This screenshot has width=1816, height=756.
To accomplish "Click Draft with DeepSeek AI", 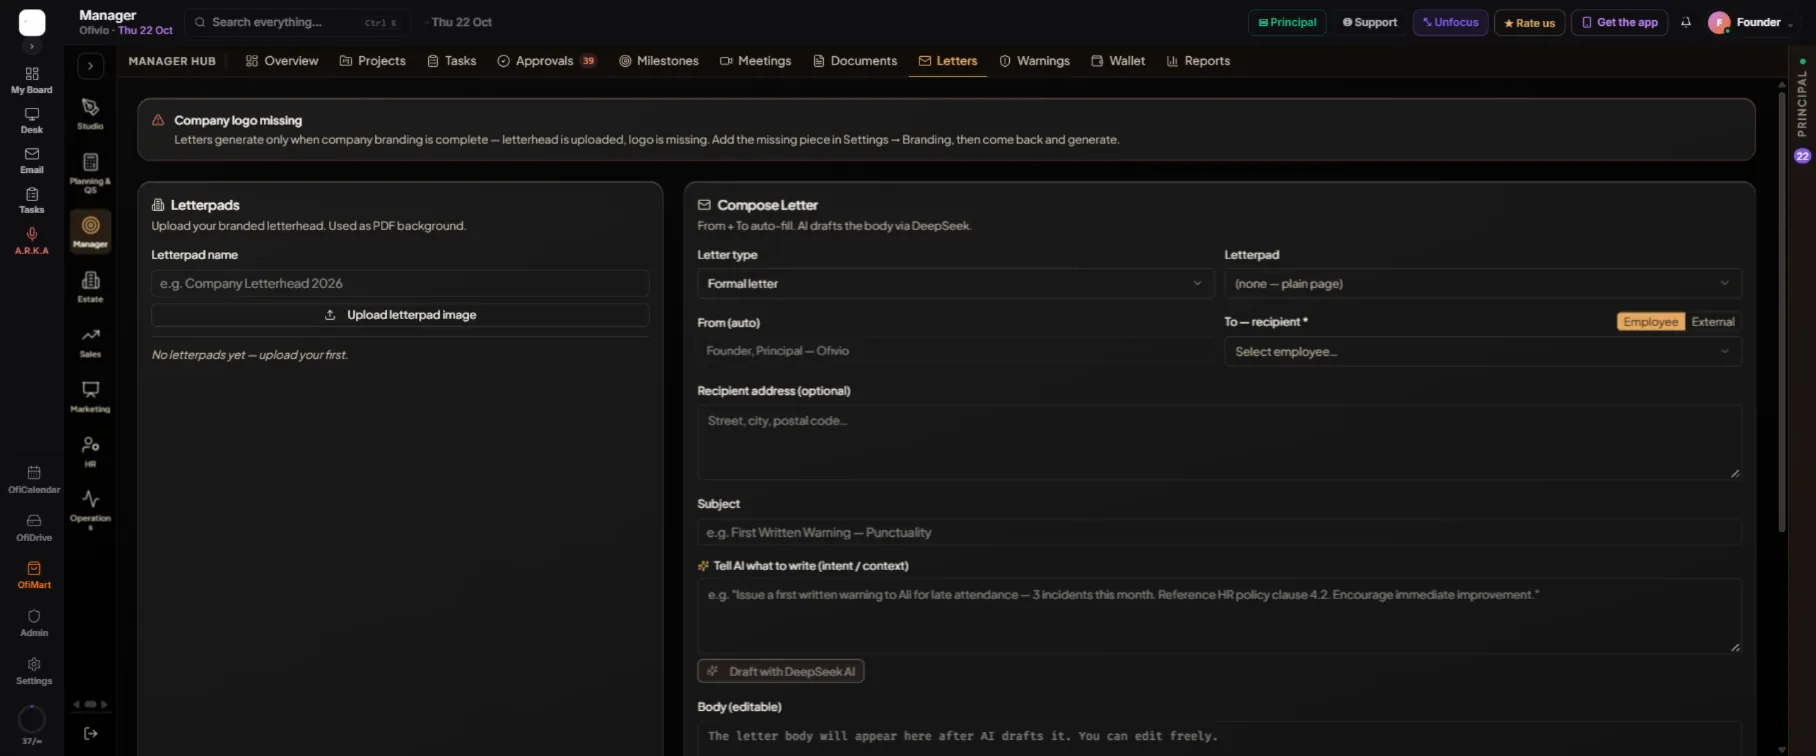I will coord(781,671).
